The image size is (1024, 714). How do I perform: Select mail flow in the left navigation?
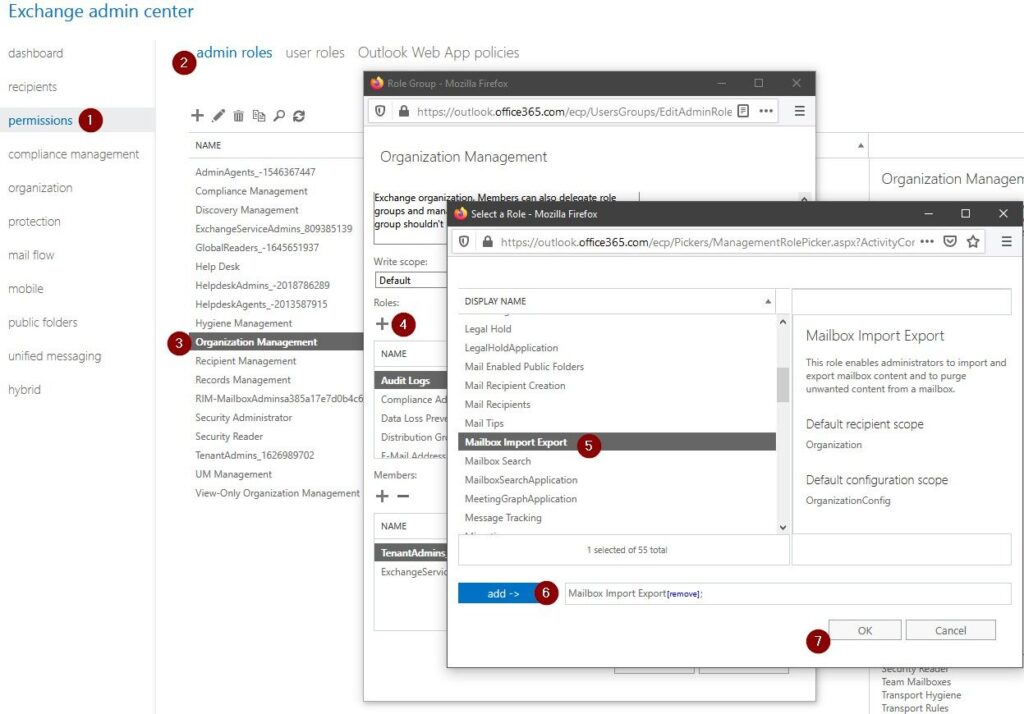click(31, 255)
